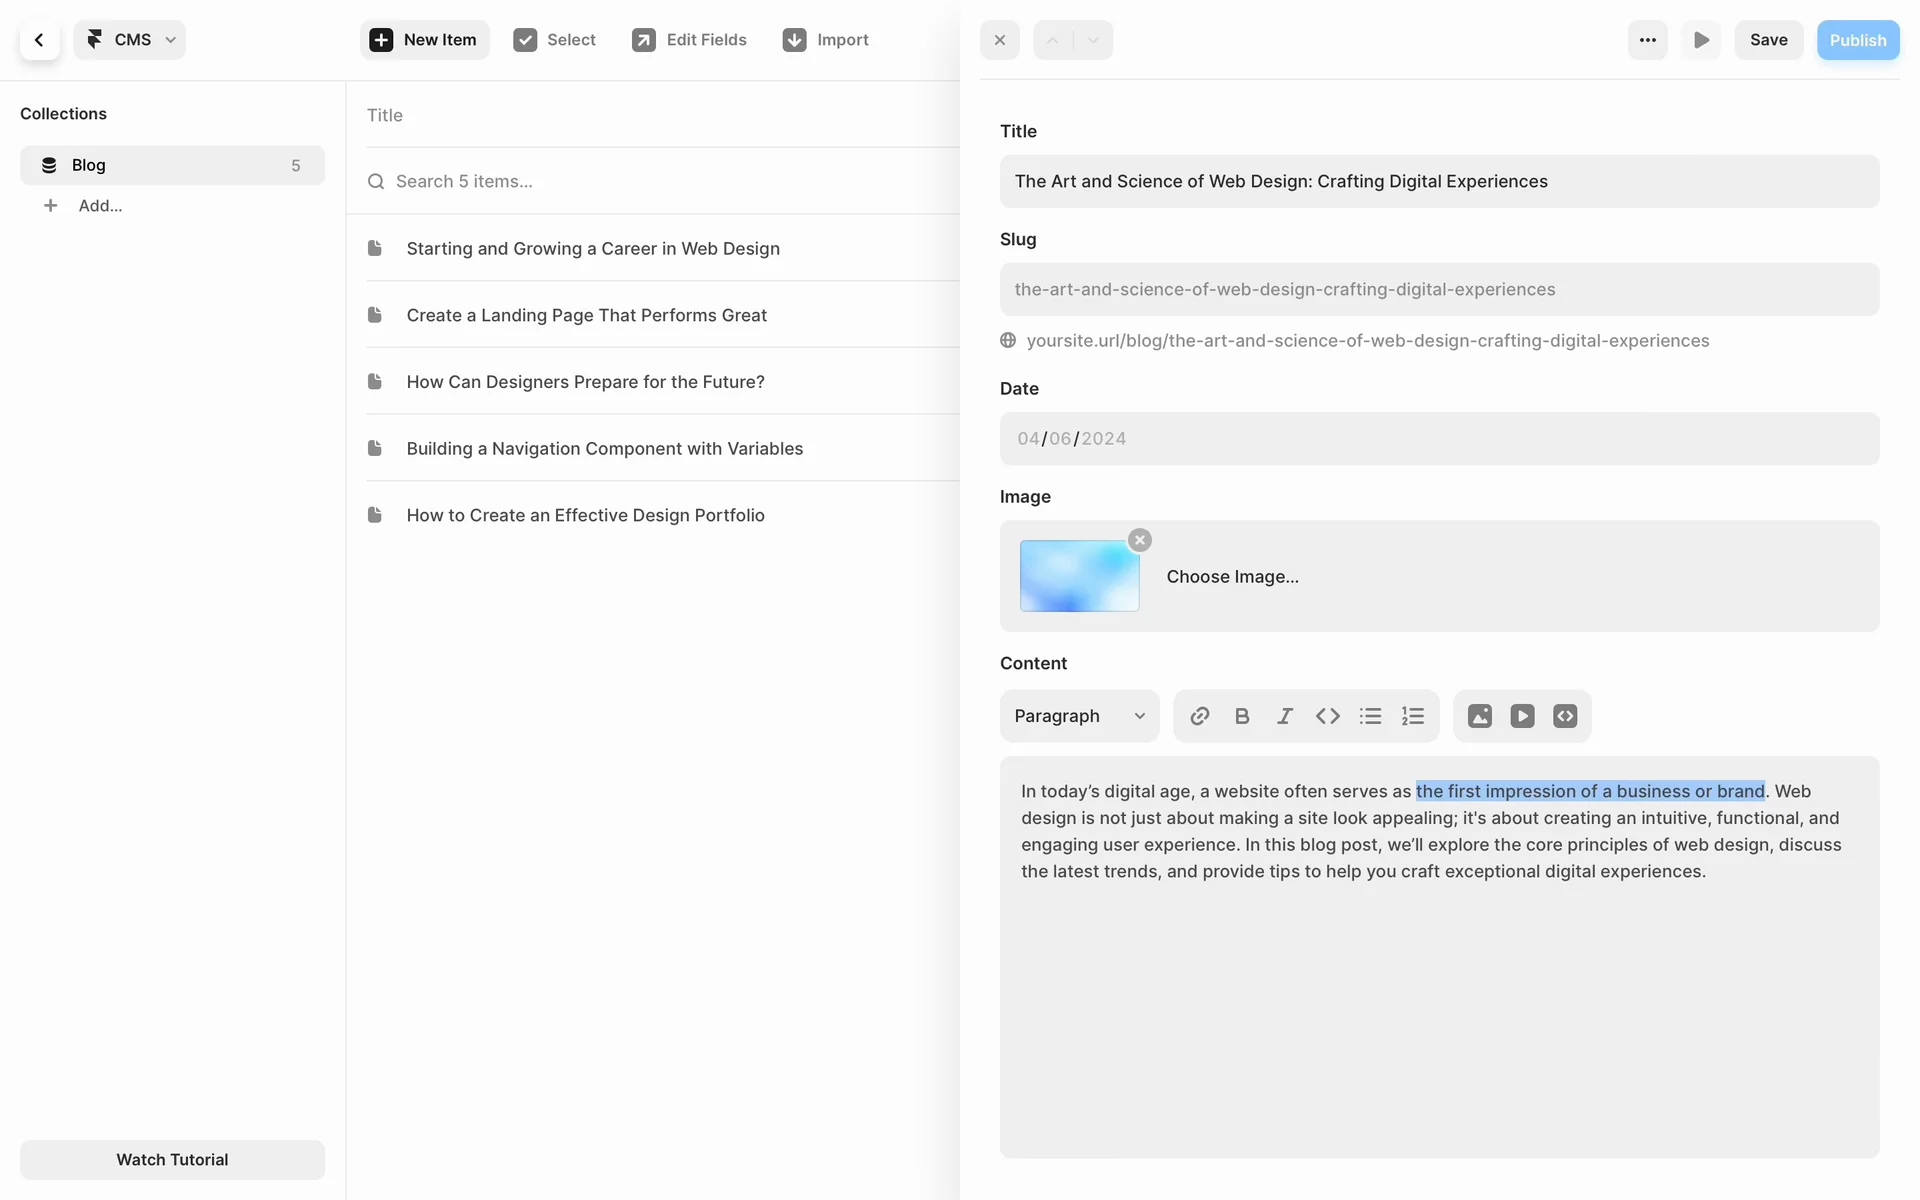Click Watch Tutorial button
Viewport: 1920px width, 1200px height.
[x=172, y=1159]
